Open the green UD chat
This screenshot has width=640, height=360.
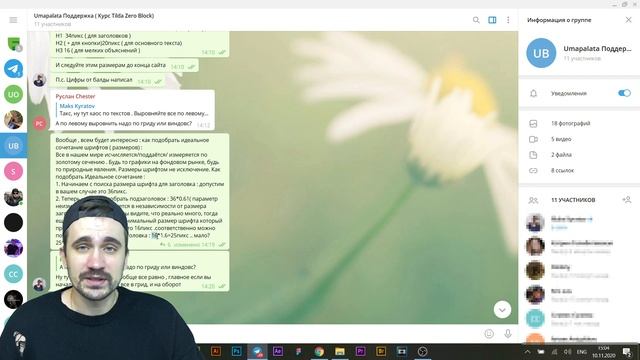pyautogui.click(x=13, y=94)
